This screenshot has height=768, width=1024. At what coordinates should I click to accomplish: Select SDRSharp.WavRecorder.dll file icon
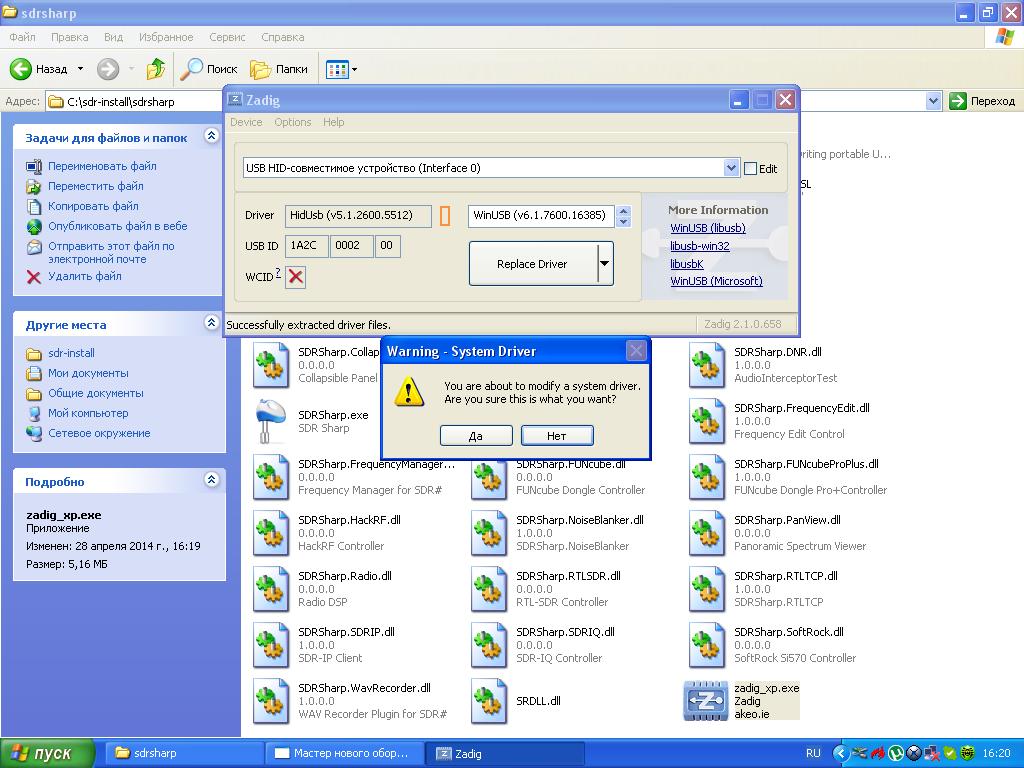(271, 701)
